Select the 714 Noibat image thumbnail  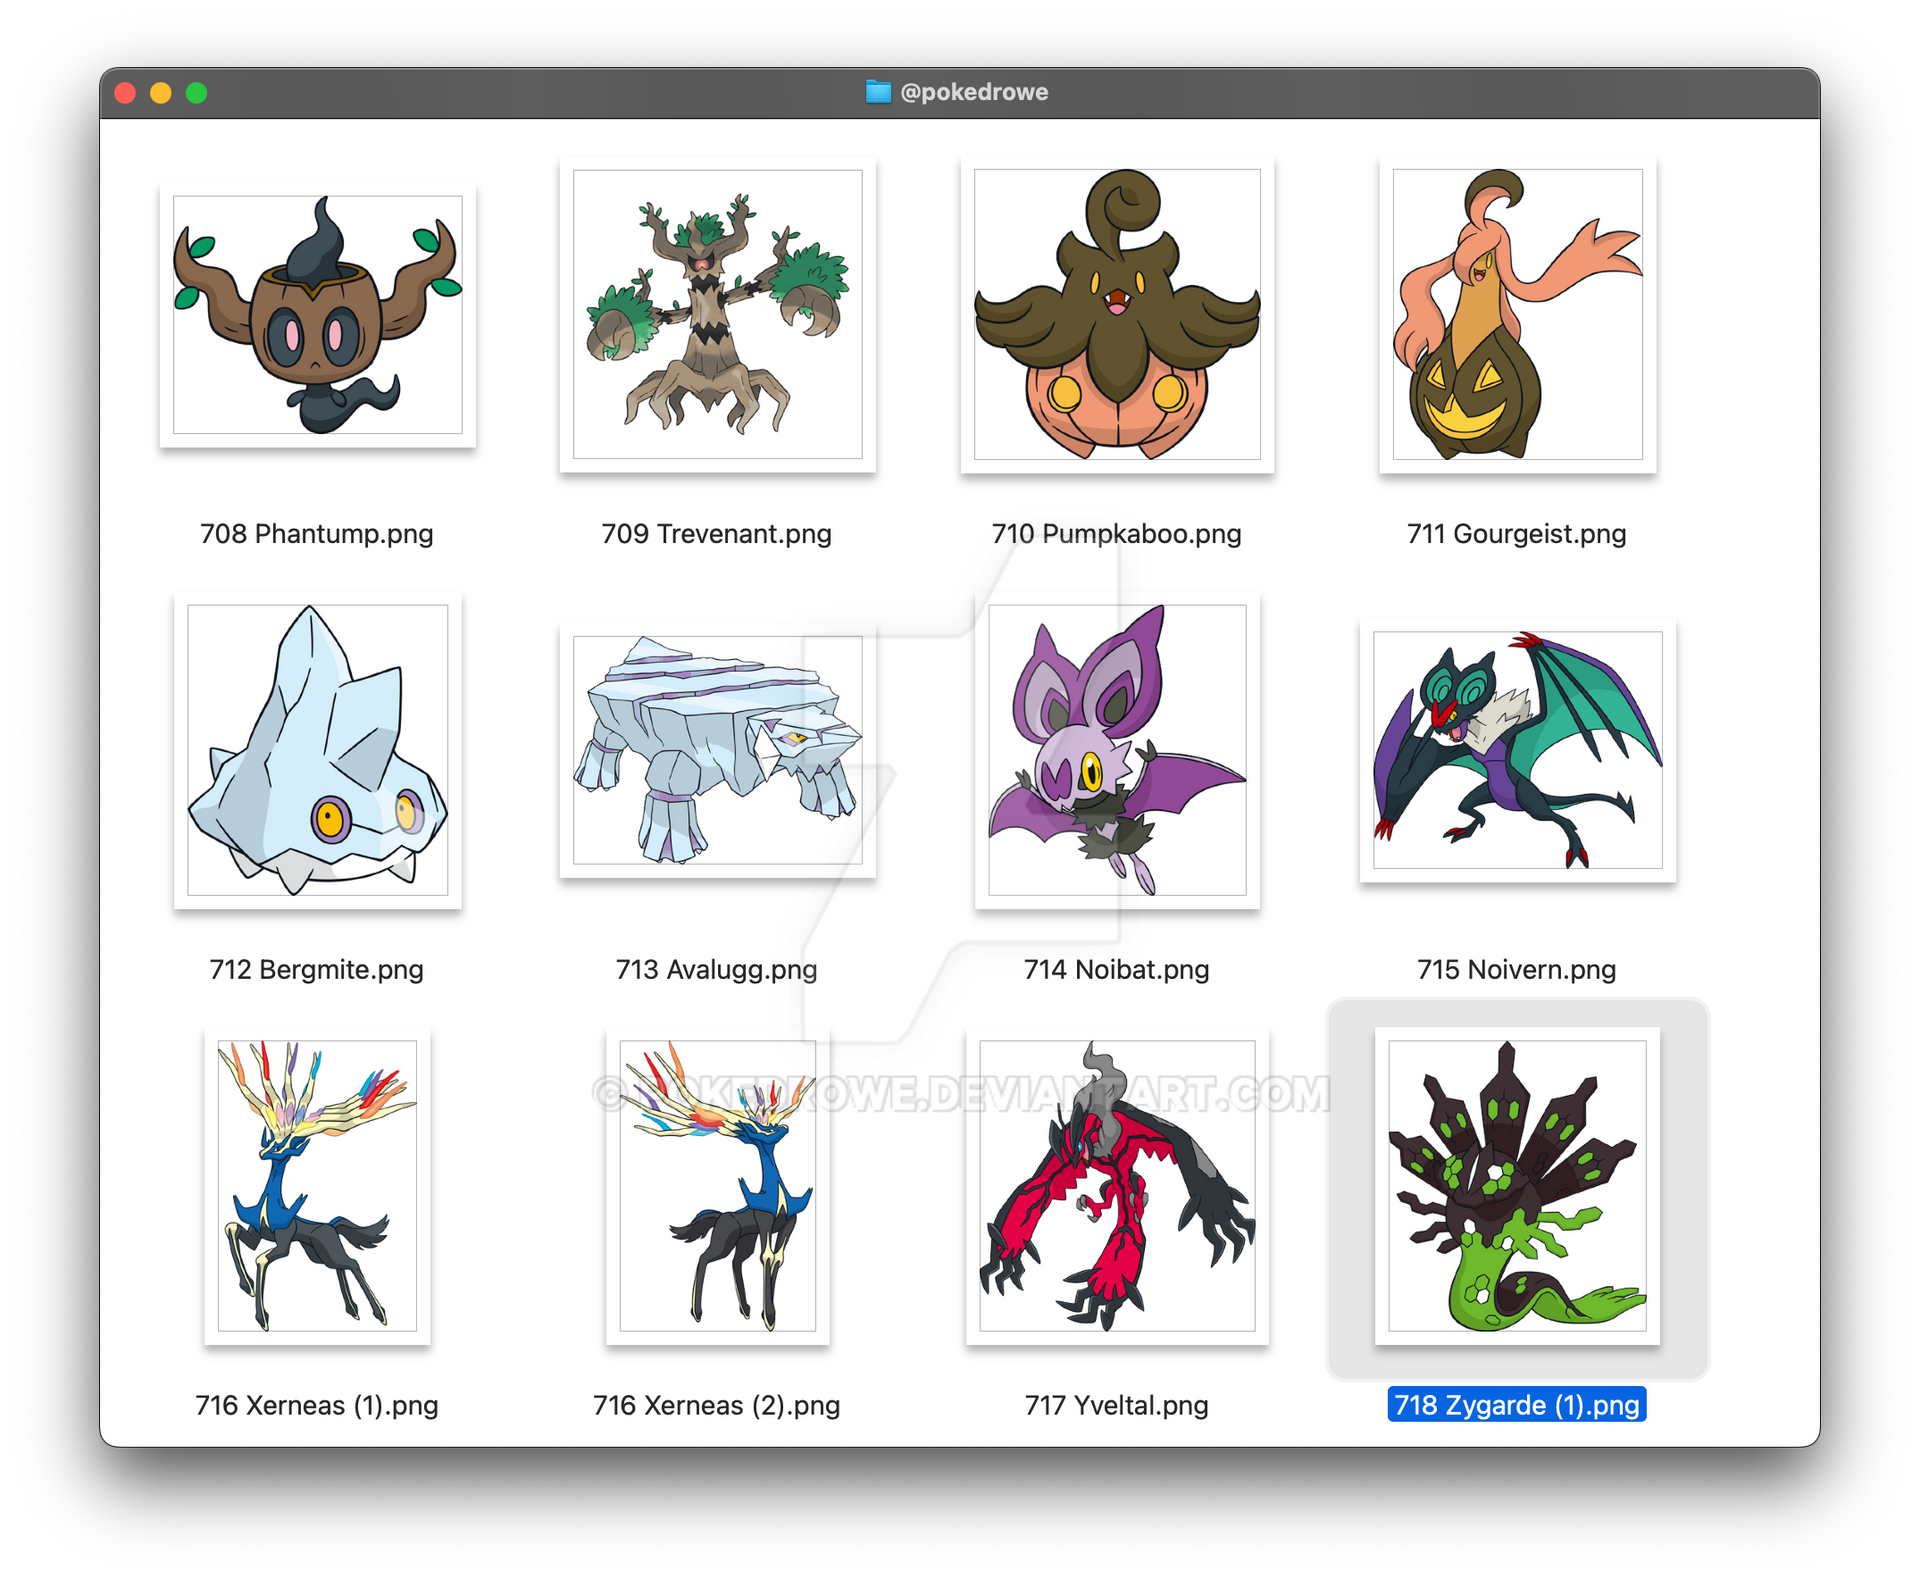tap(1117, 750)
